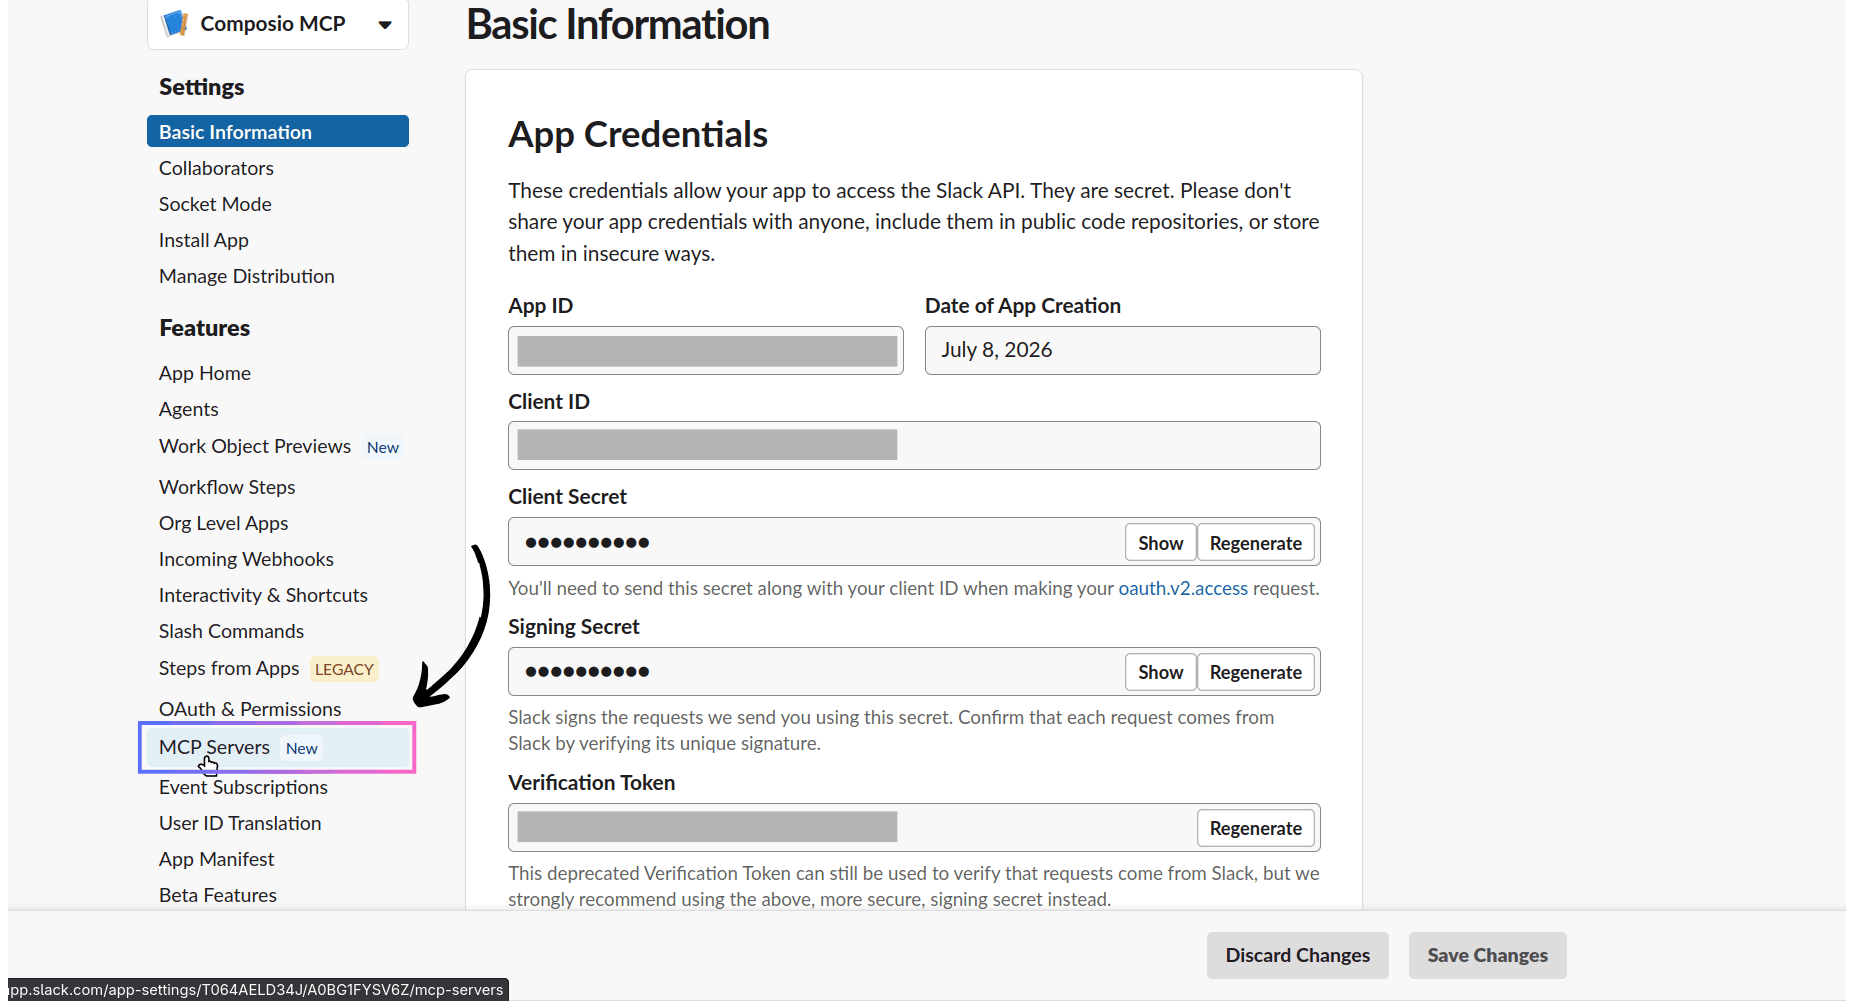Select Basic Information in Settings
Viewport: 1854px width, 1001px height.
[278, 132]
